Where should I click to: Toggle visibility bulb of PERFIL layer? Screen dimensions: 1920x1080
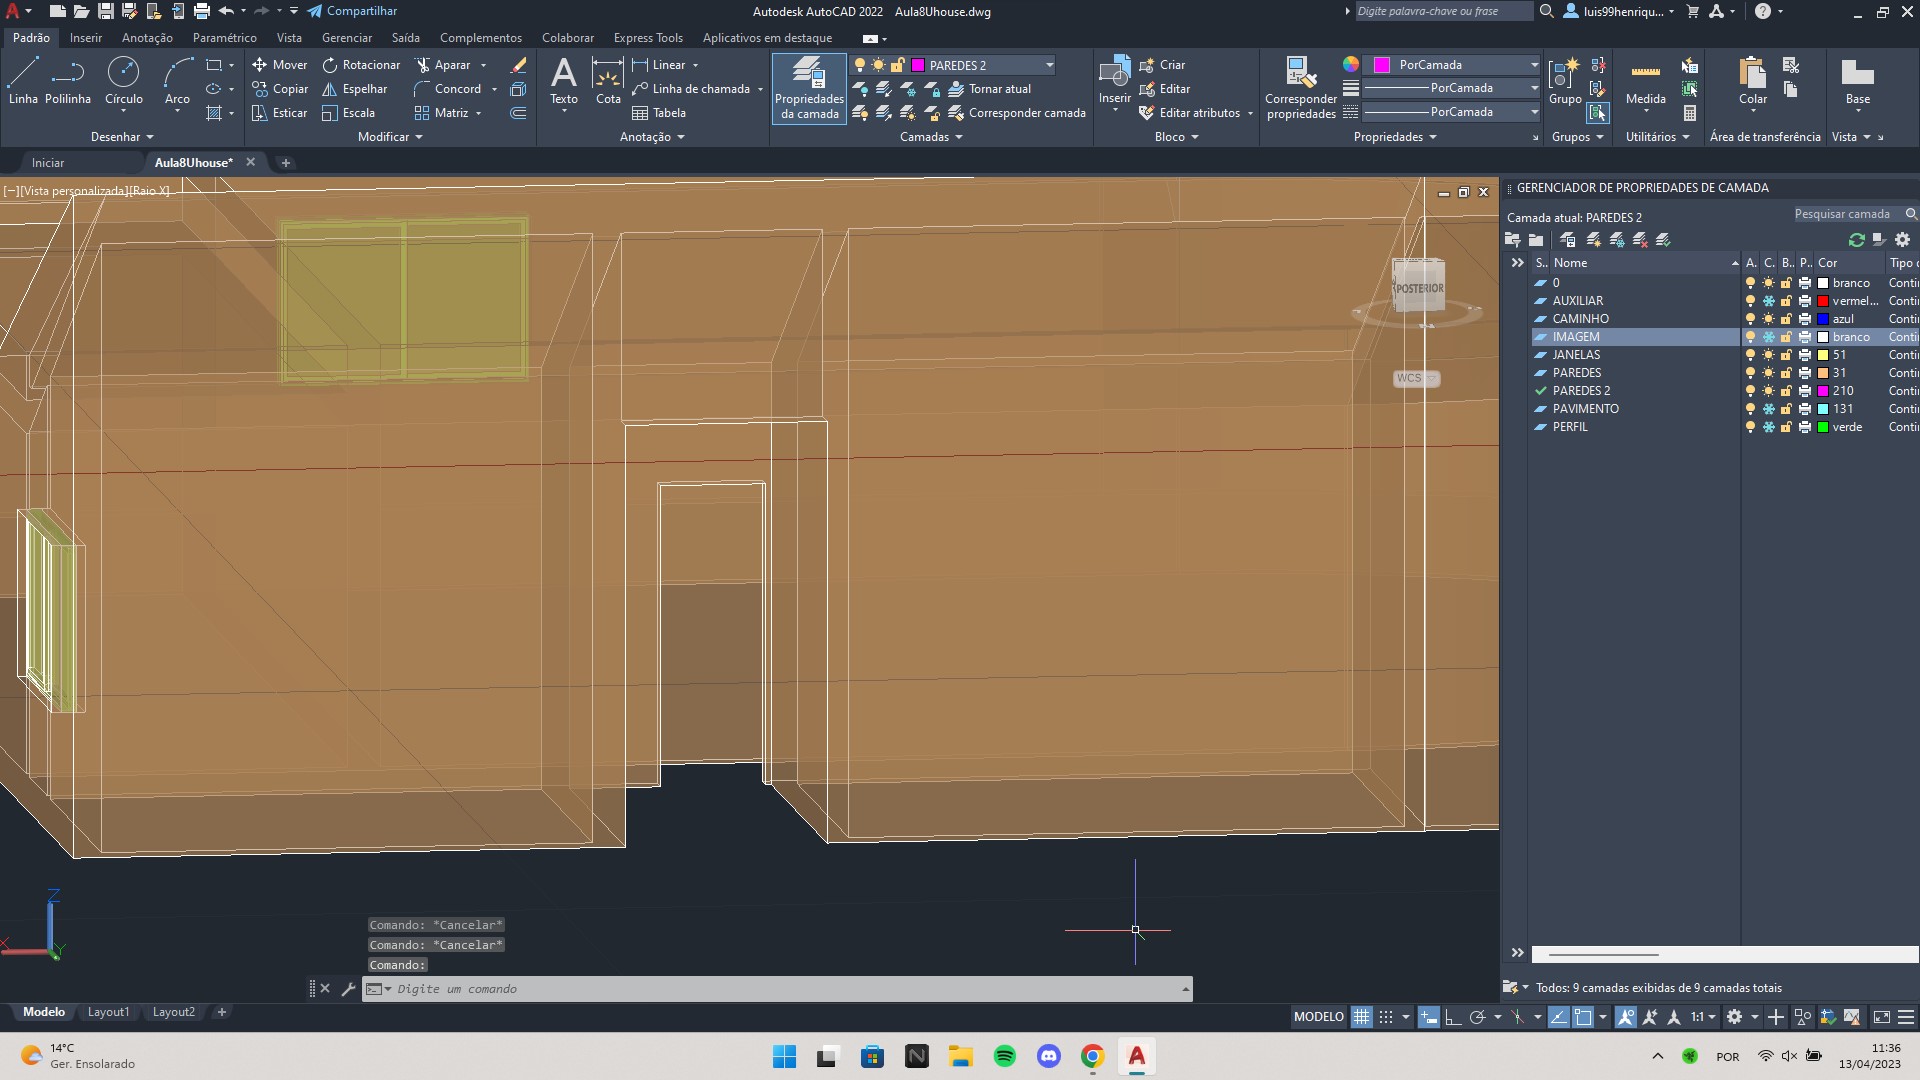(1750, 427)
